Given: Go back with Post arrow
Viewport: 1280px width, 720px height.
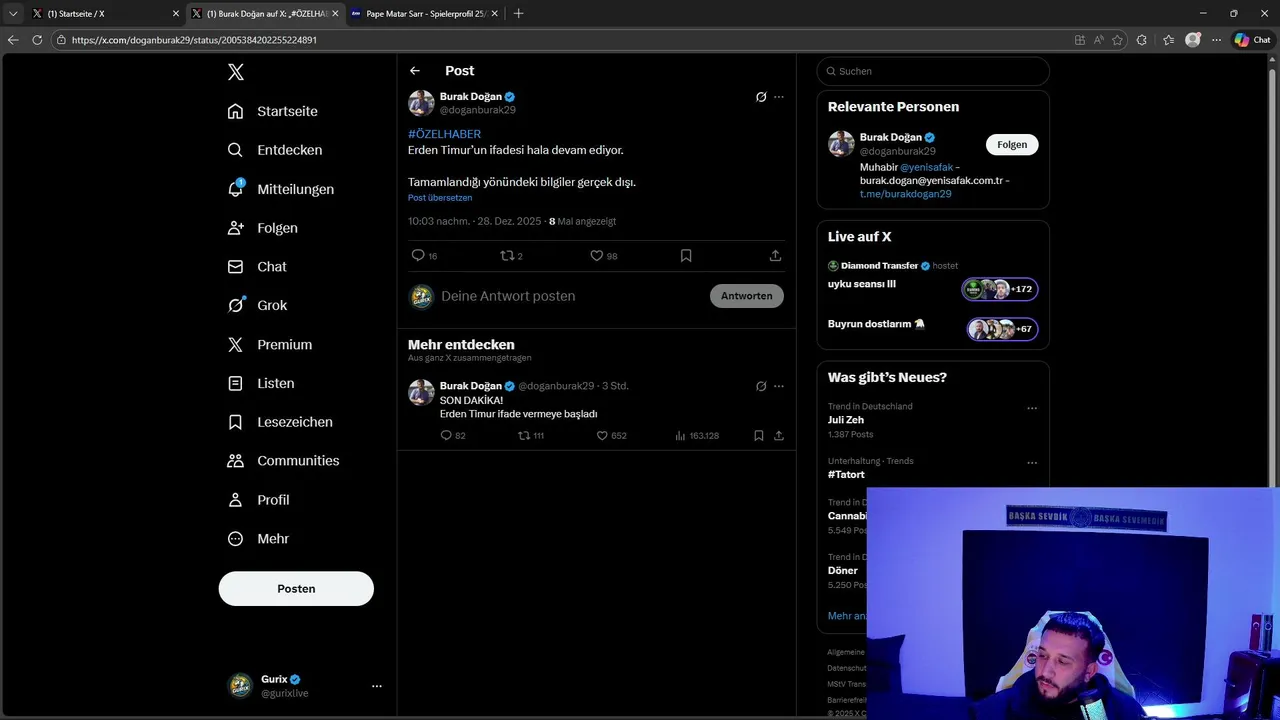Looking at the screenshot, I should tap(415, 71).
